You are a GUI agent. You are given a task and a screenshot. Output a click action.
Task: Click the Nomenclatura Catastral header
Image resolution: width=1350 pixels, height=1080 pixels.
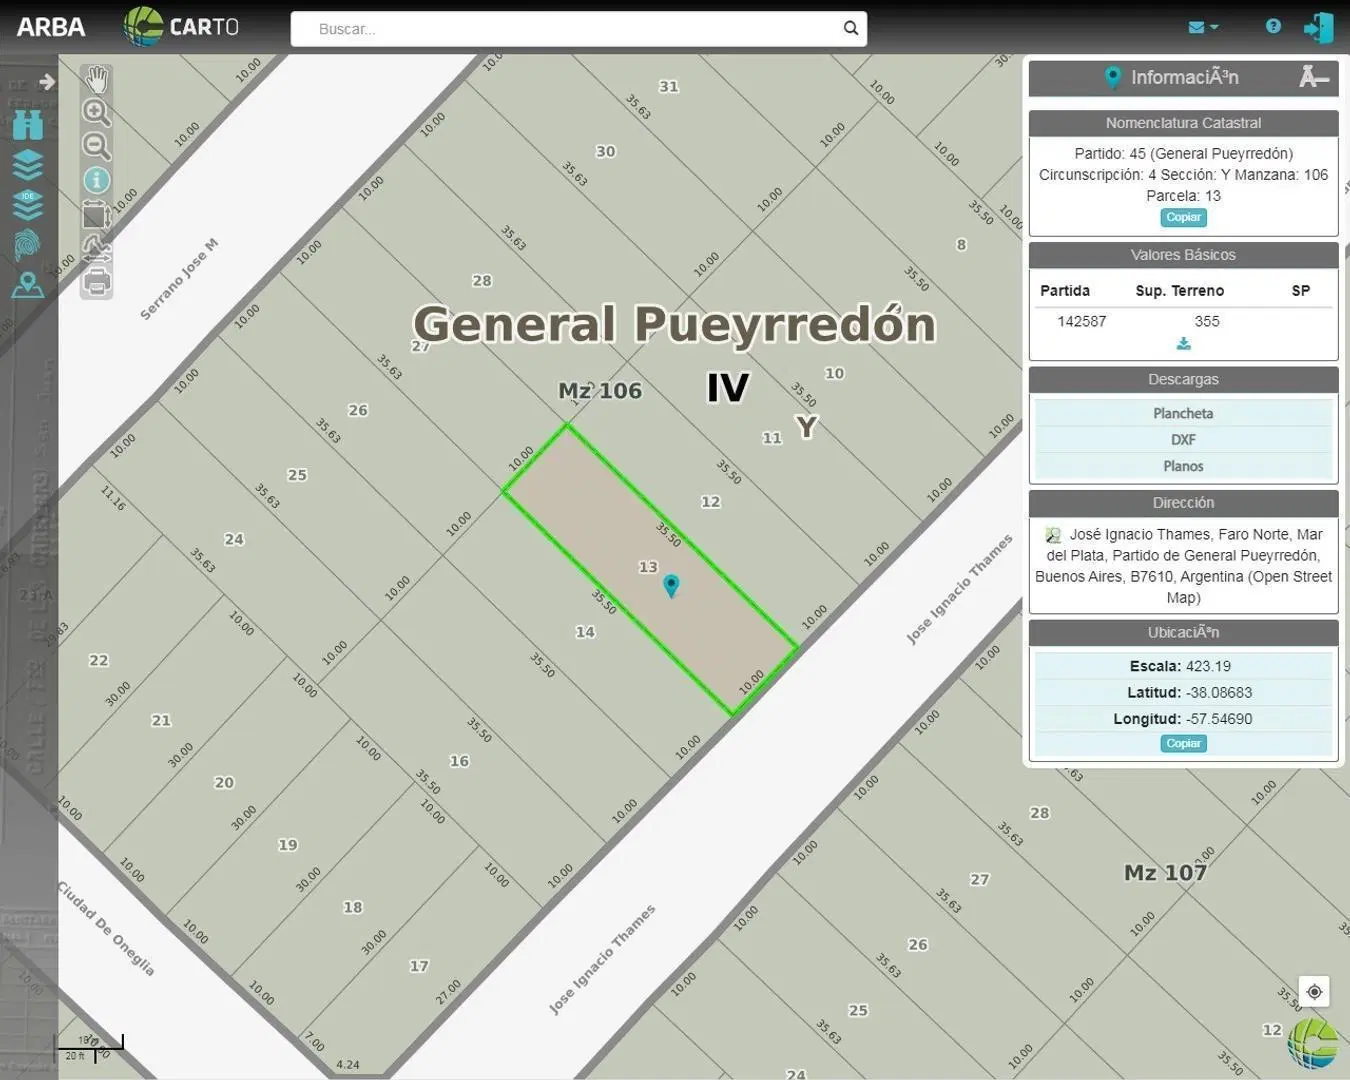[1183, 123]
